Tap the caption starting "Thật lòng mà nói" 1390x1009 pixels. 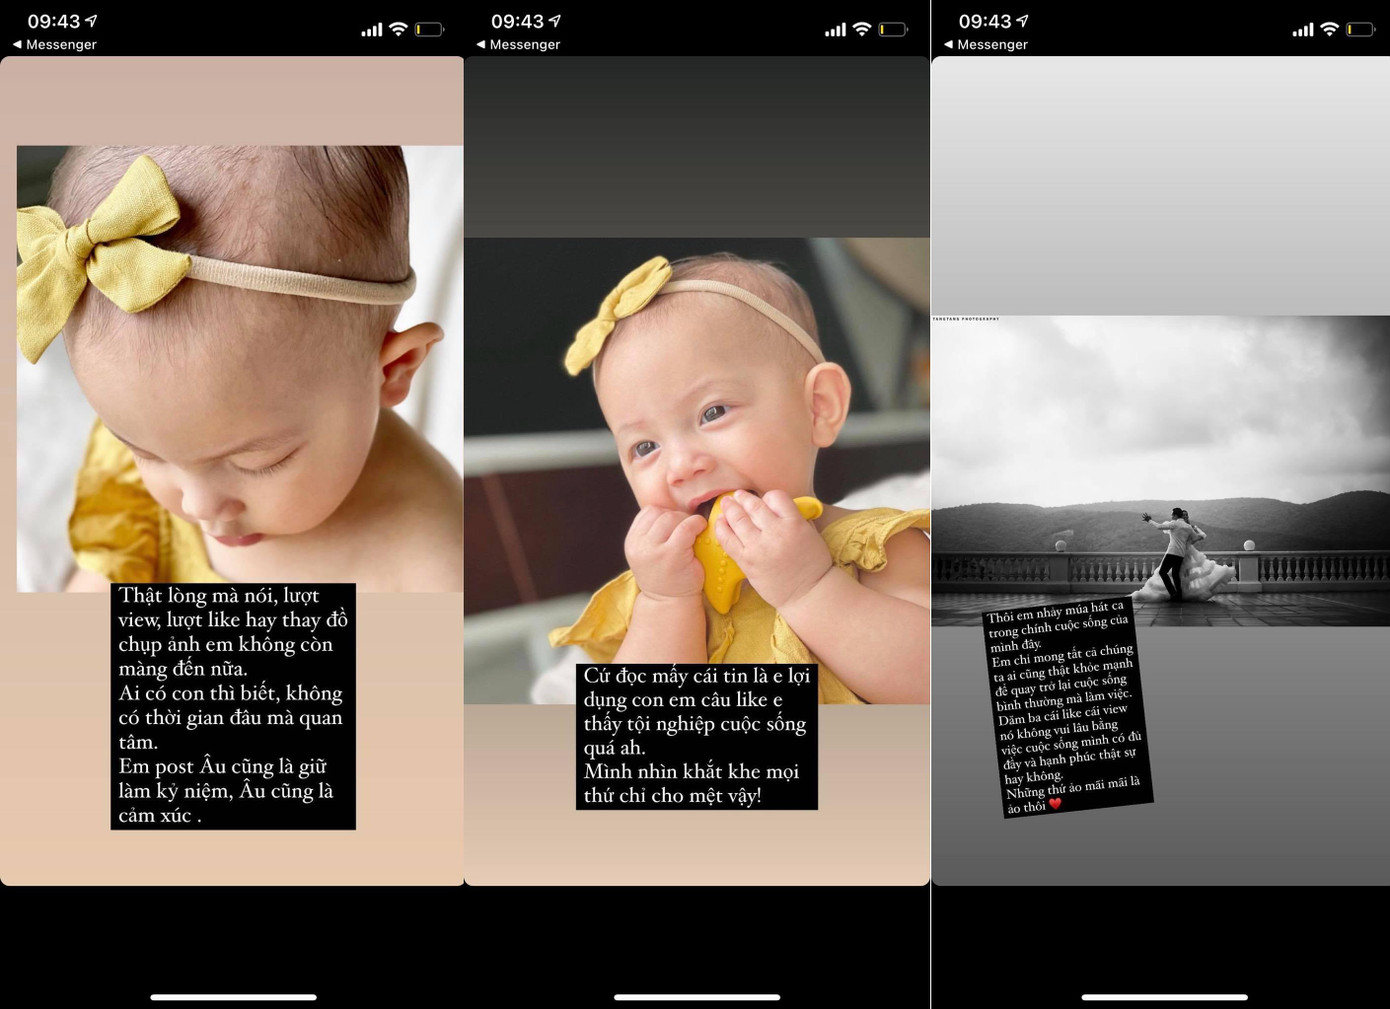tap(233, 706)
